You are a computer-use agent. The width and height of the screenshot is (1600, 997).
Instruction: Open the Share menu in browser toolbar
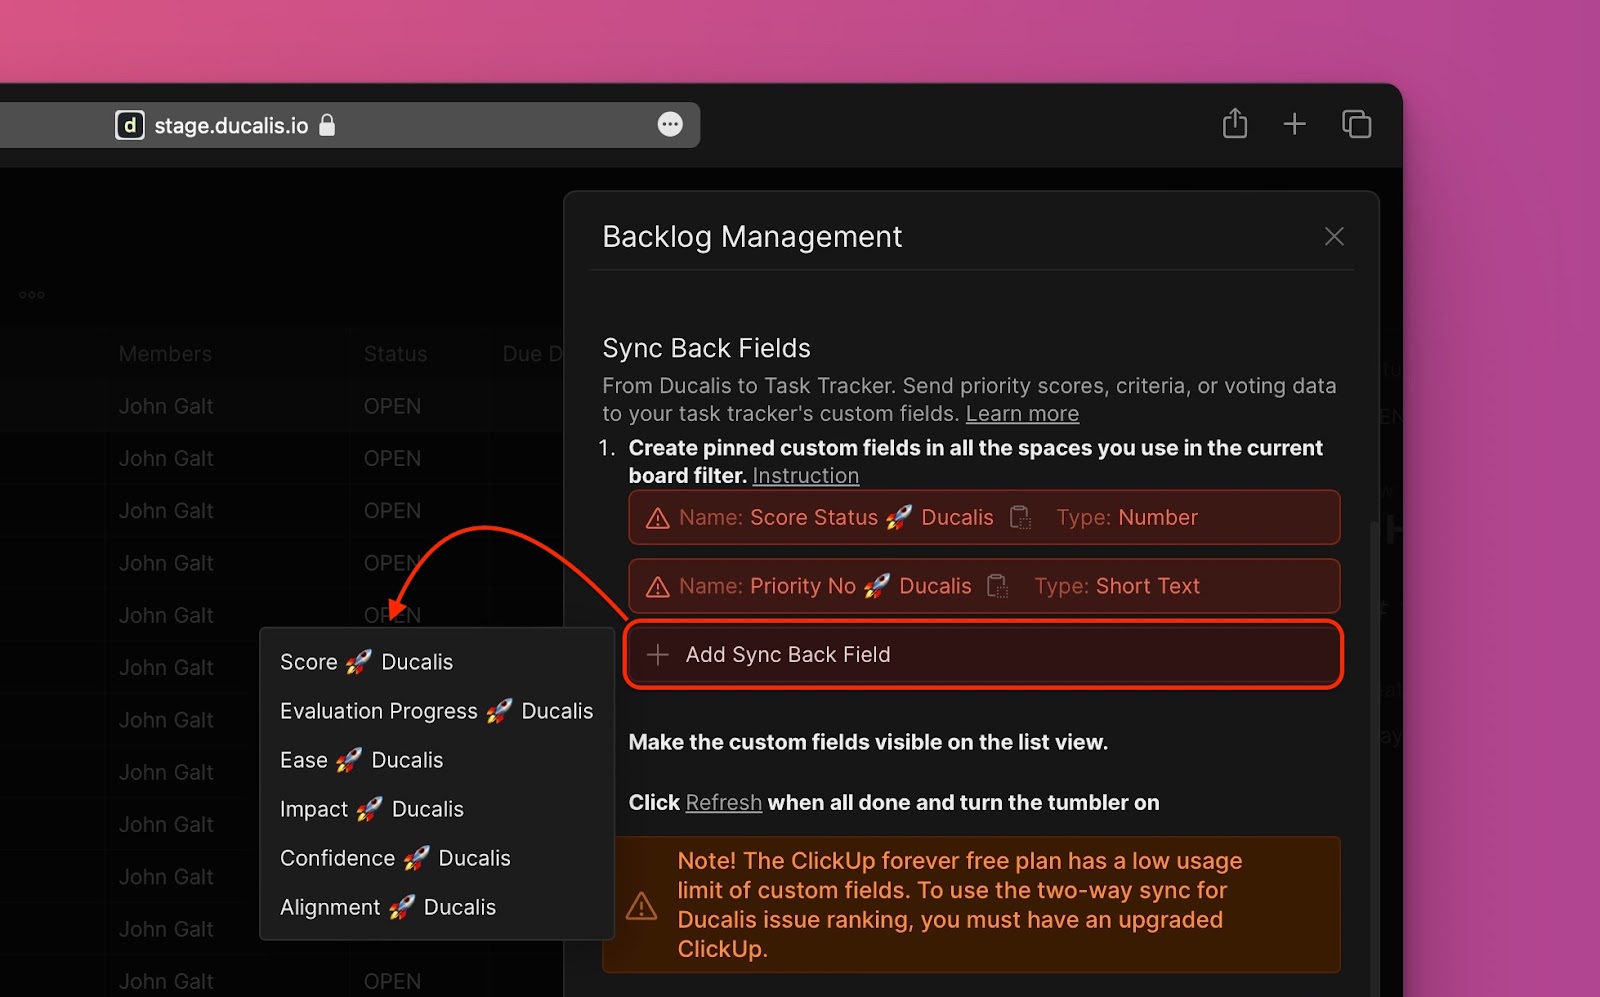pyautogui.click(x=1234, y=123)
